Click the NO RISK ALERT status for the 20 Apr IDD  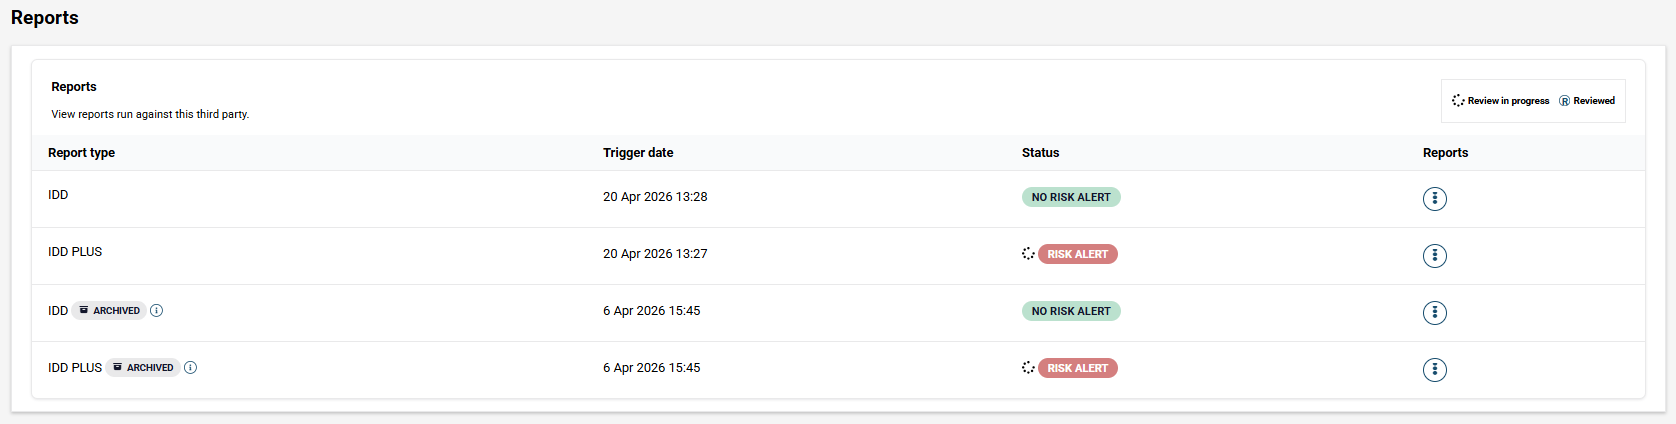[1071, 197]
